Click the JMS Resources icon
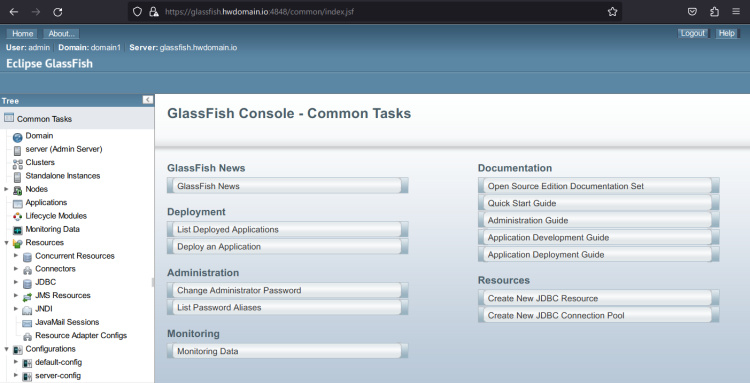The height and width of the screenshot is (383, 750). coord(27,297)
